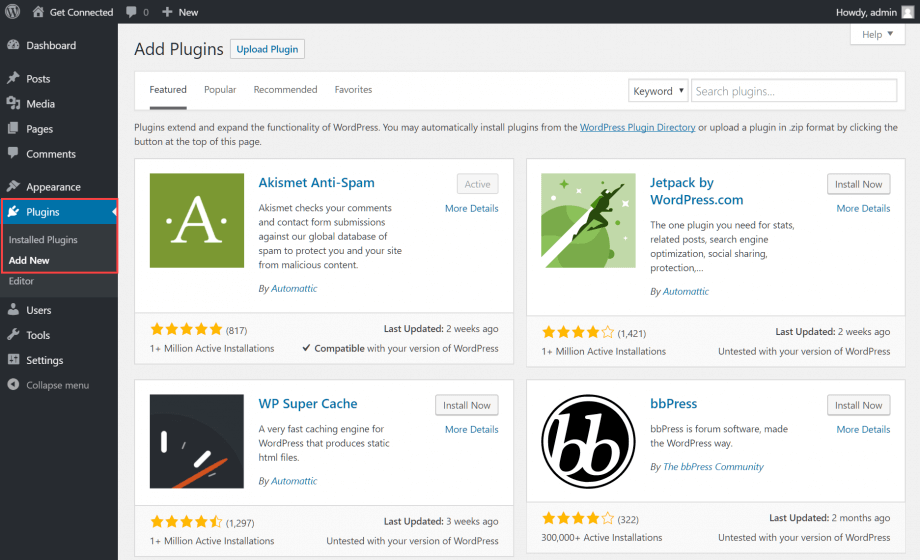Click Collapse menu label
Image resolution: width=920 pixels, height=560 pixels.
pyautogui.click(x=58, y=385)
